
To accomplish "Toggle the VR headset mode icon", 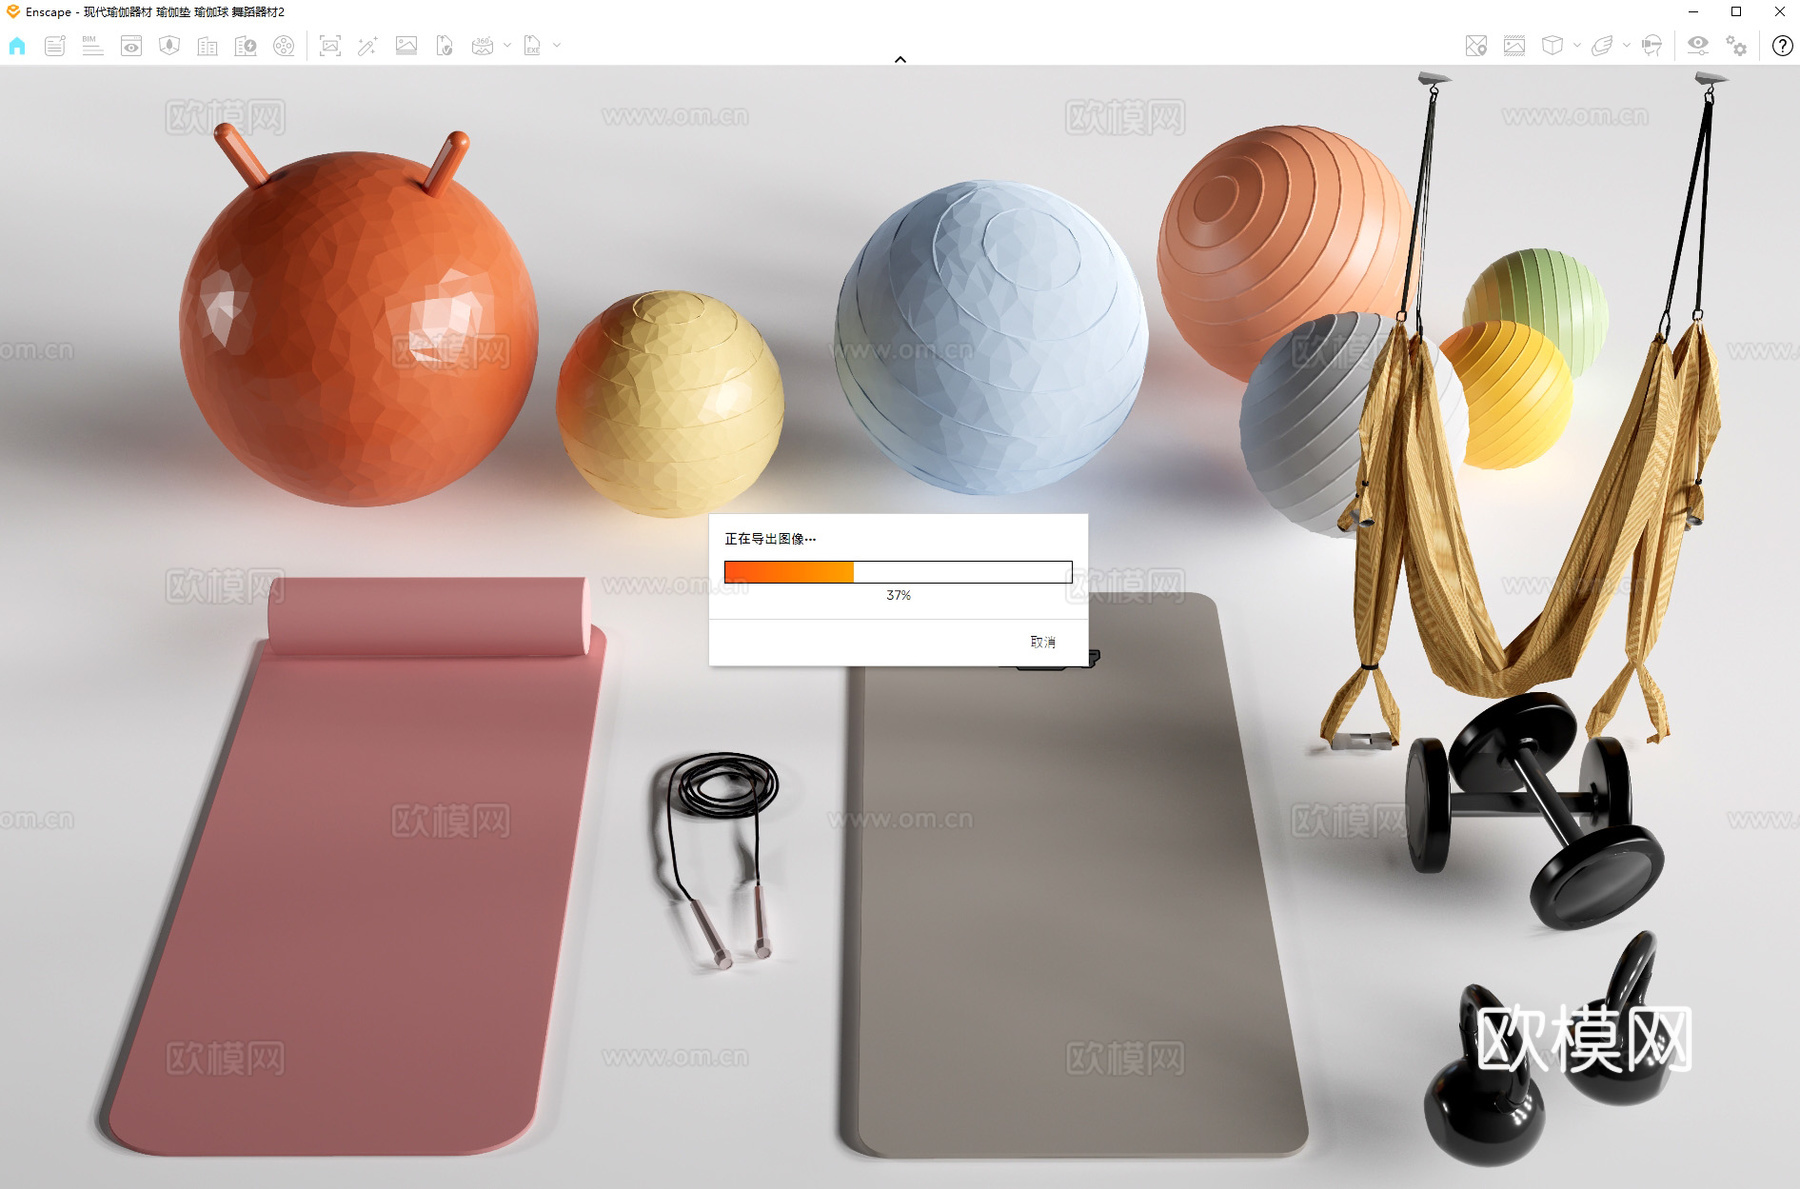I will 1652,46.
